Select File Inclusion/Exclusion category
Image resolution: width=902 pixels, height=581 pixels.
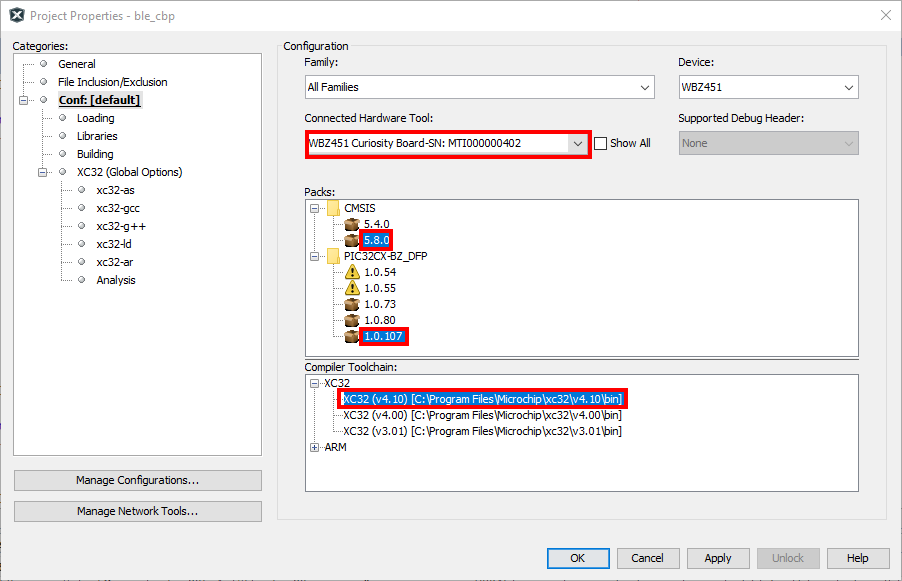click(113, 82)
